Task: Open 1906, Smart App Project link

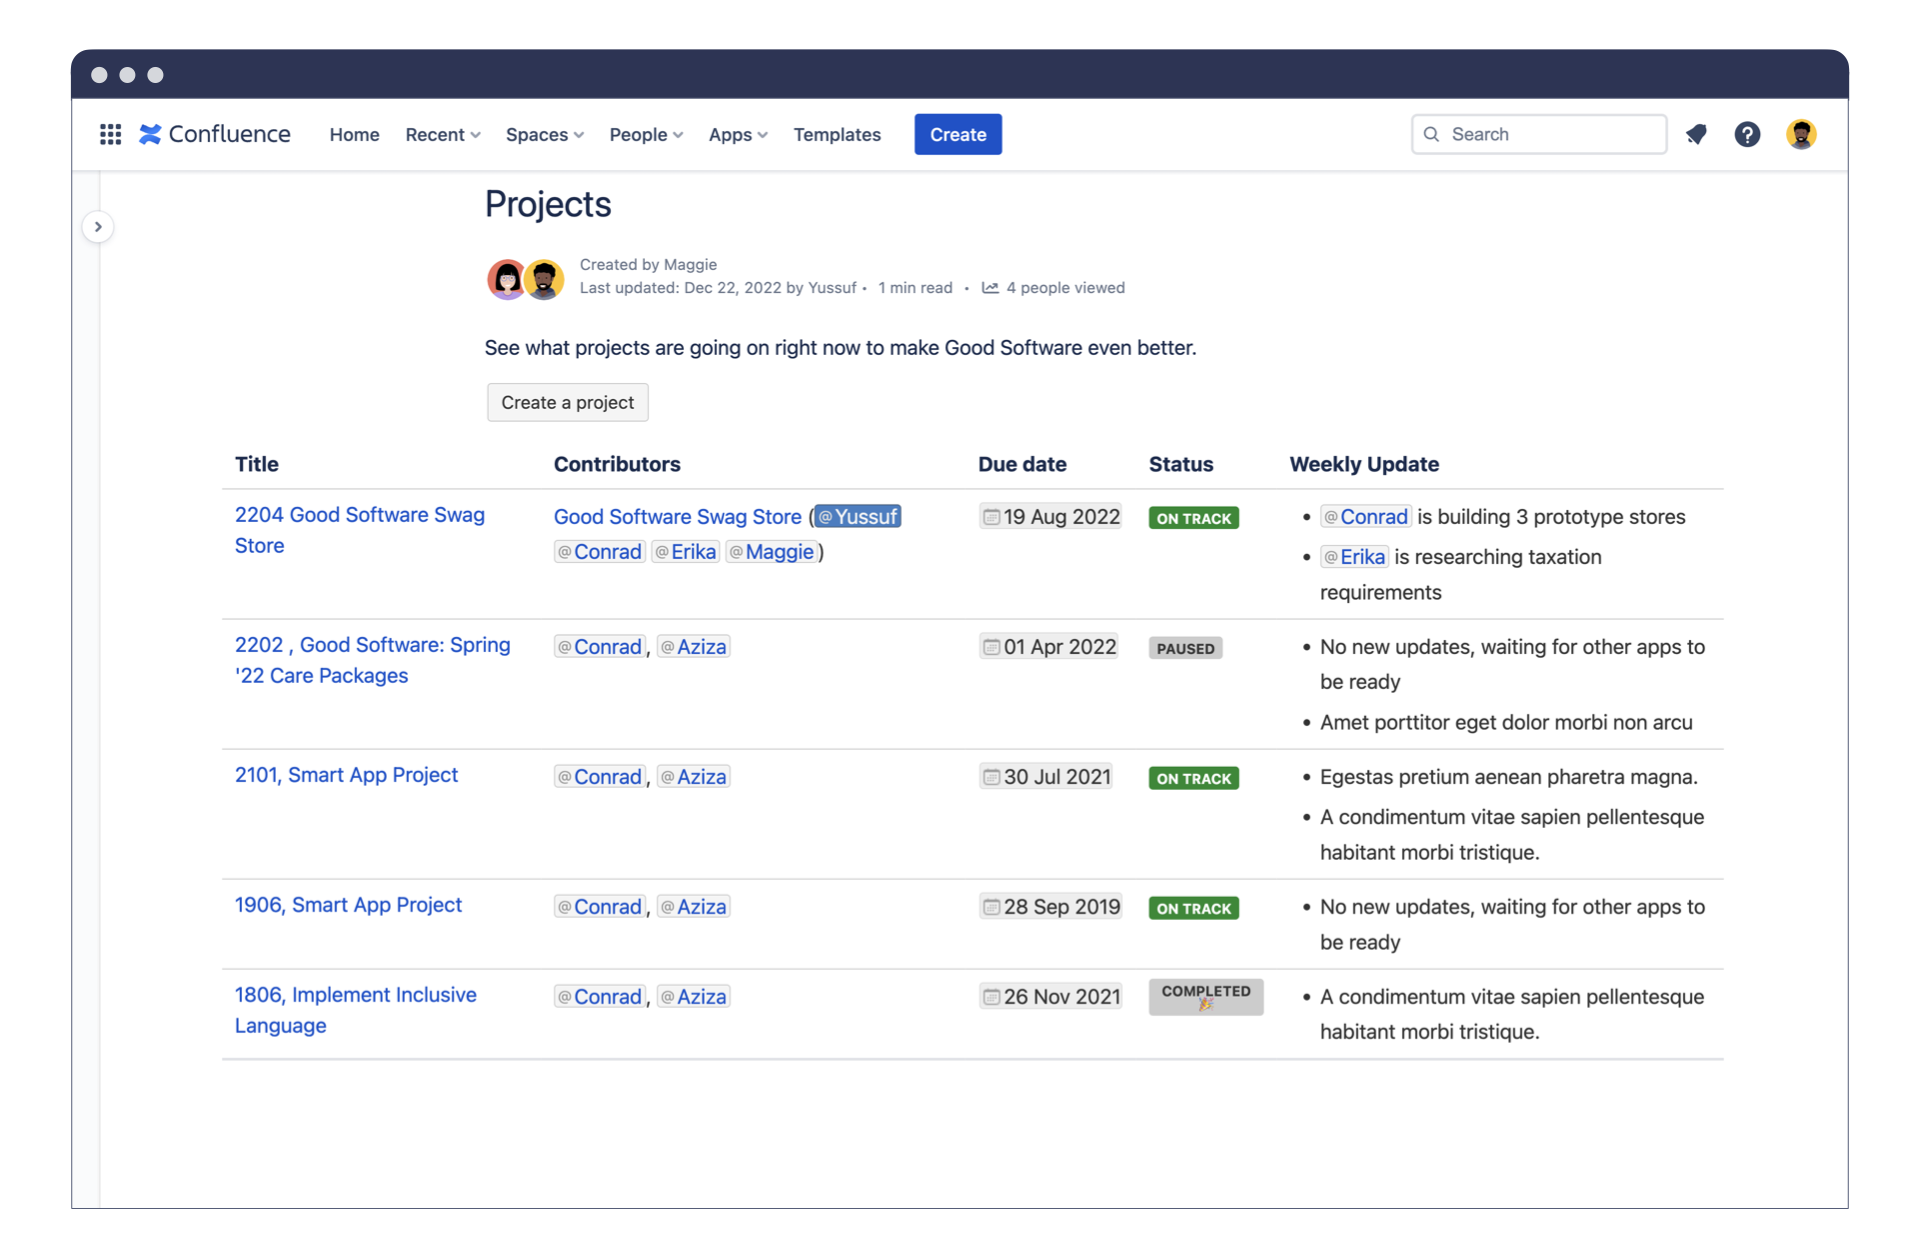Action: [348, 905]
